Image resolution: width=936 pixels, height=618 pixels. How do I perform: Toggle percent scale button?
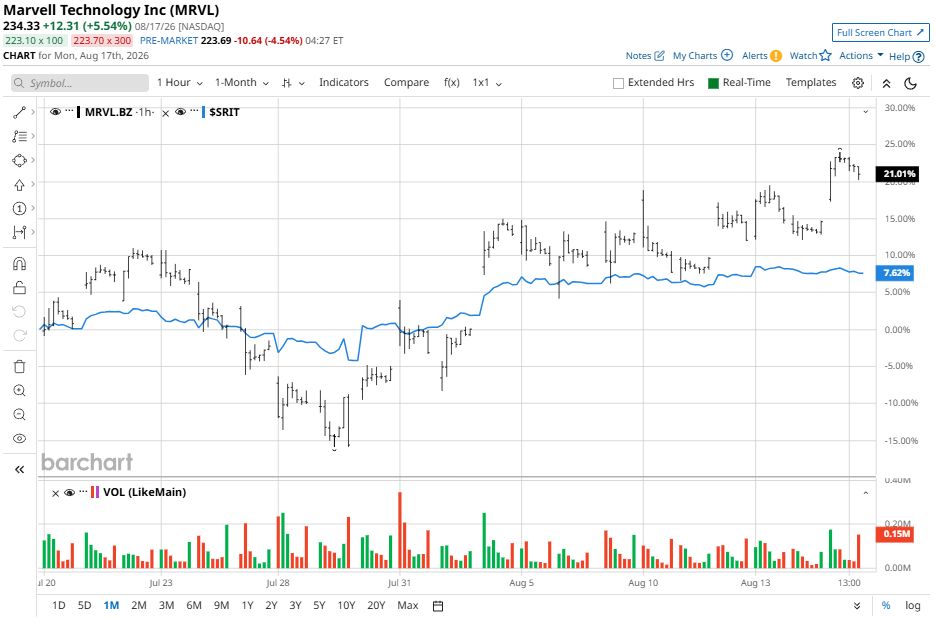[886, 605]
